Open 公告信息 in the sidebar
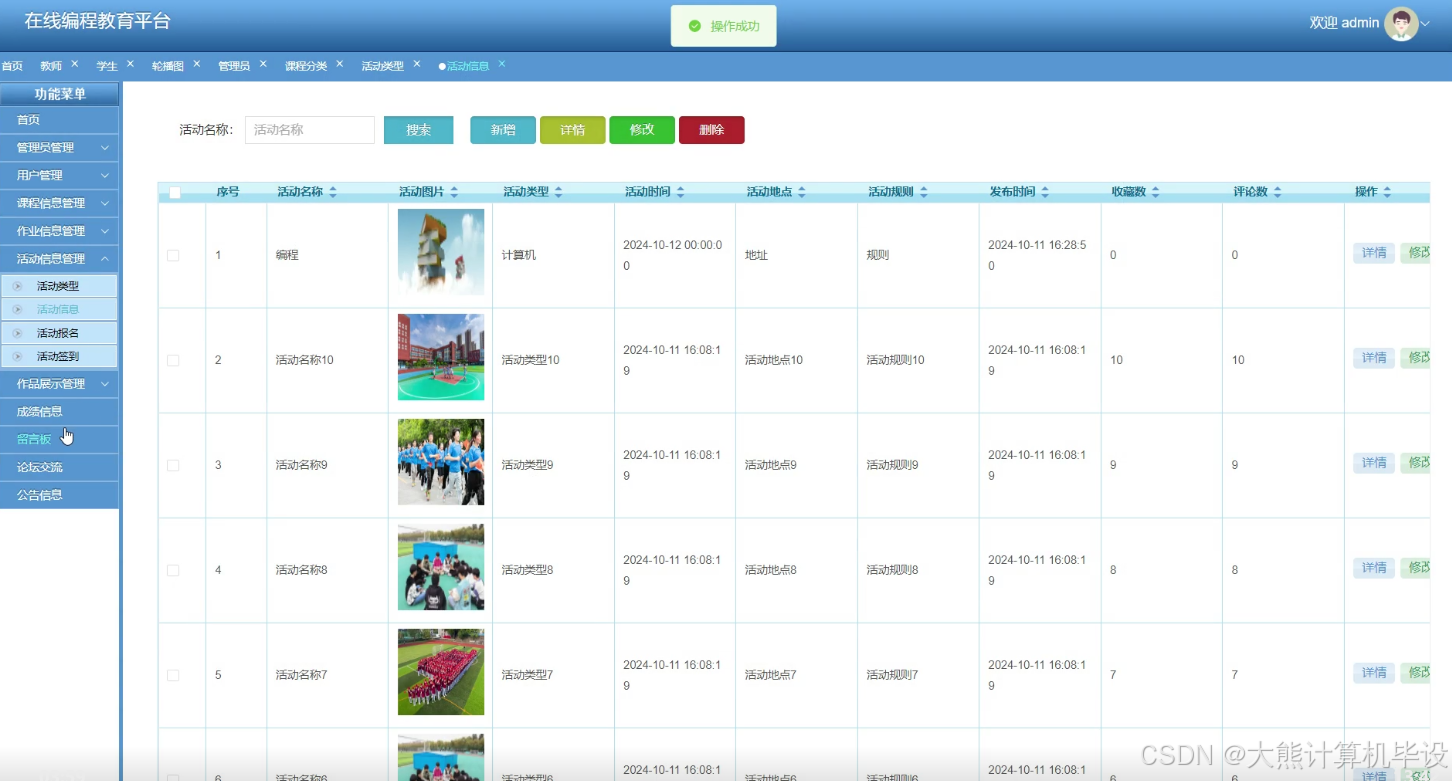1452x781 pixels. coord(59,495)
